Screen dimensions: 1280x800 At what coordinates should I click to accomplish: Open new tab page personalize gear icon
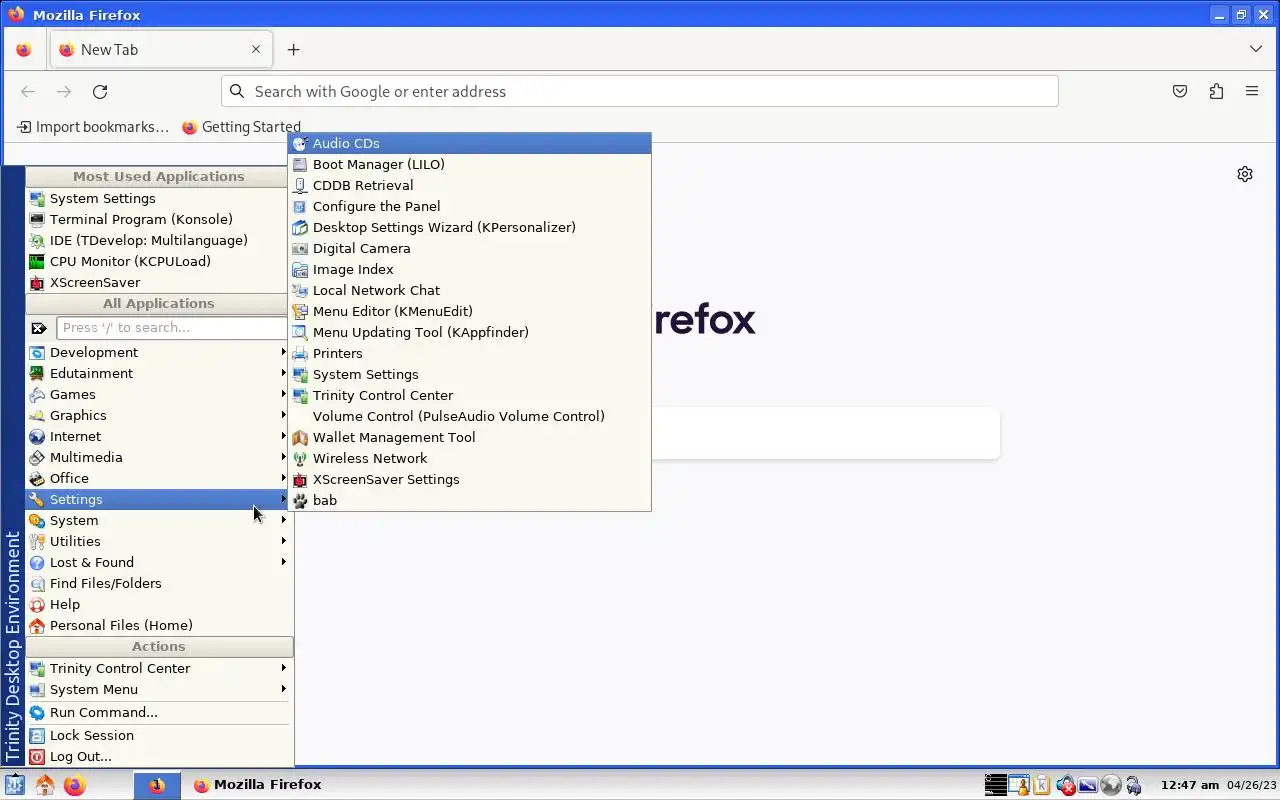(x=1245, y=174)
